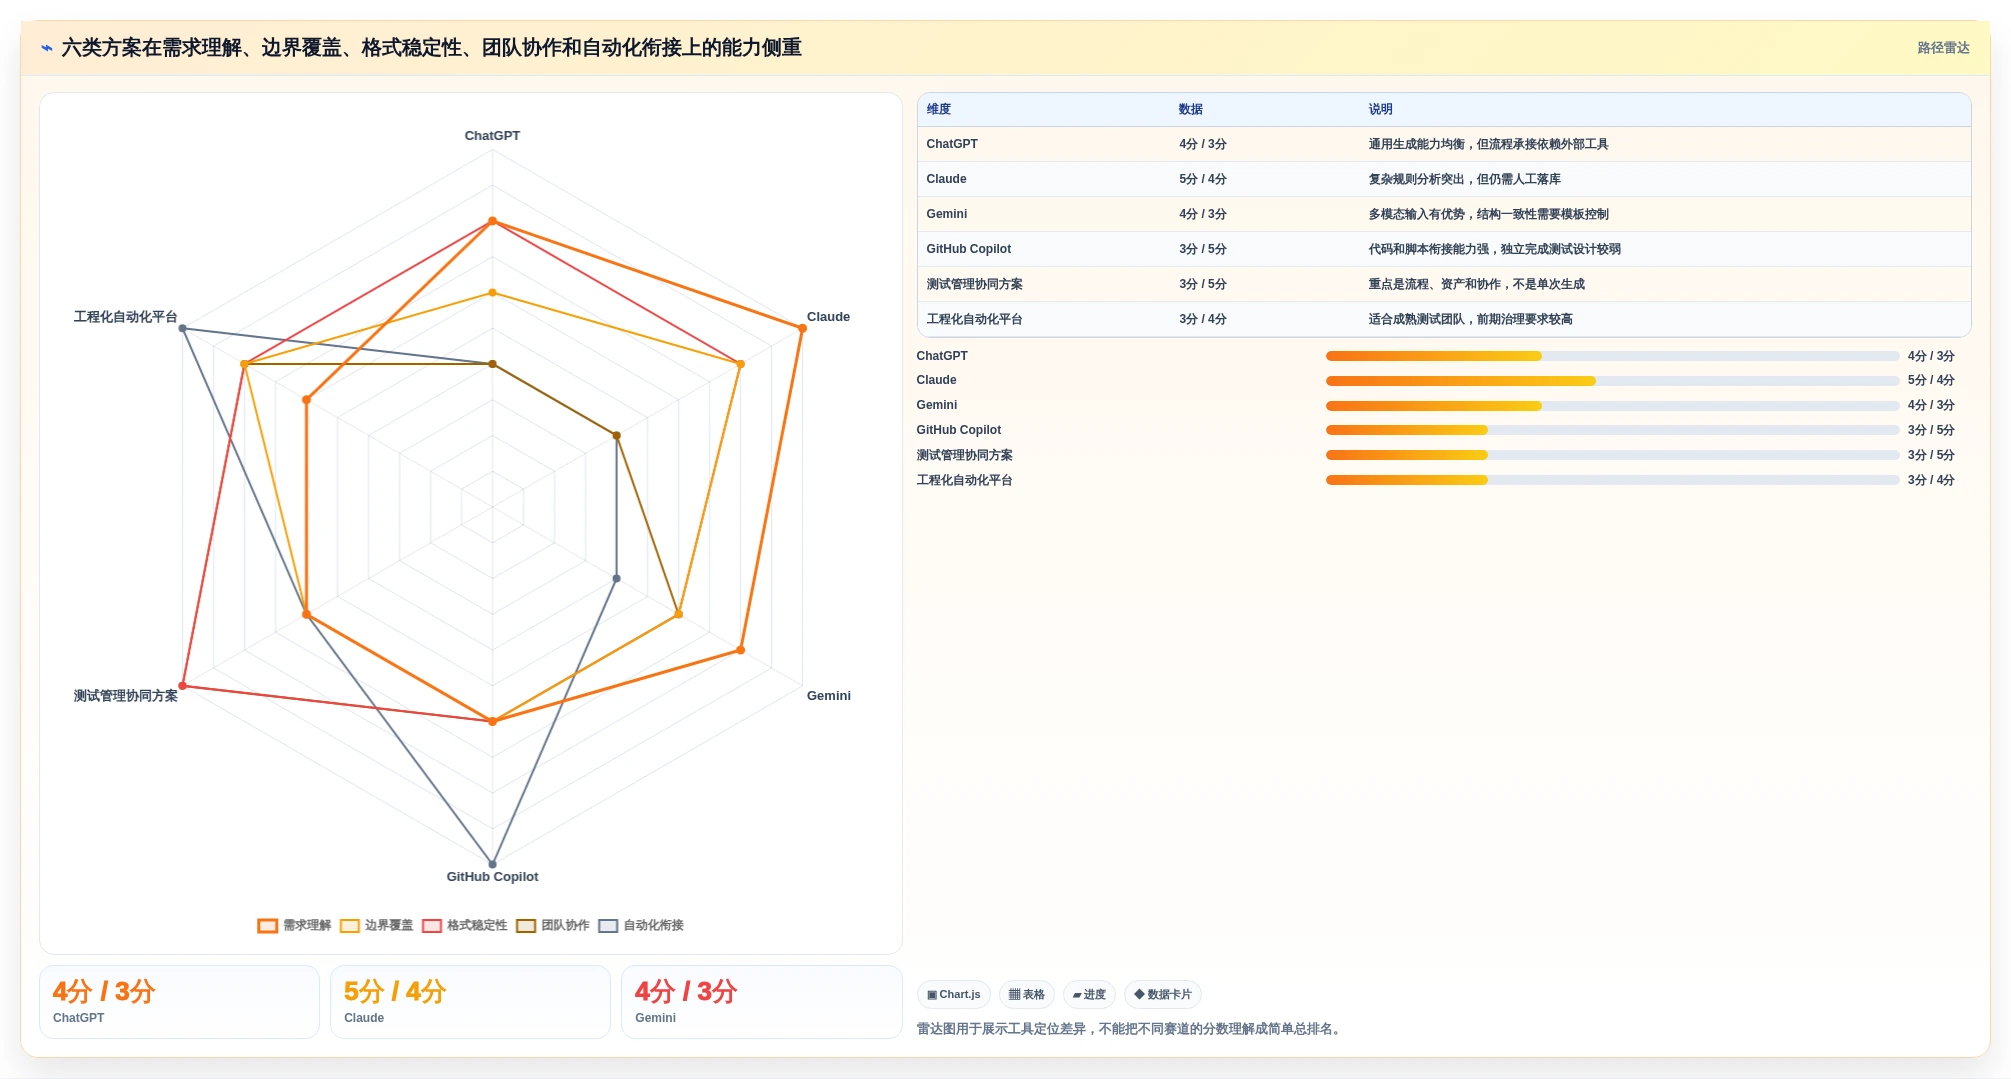2011x1079 pixels.
Task: Click the Gemini progress bar
Action: [1612, 406]
